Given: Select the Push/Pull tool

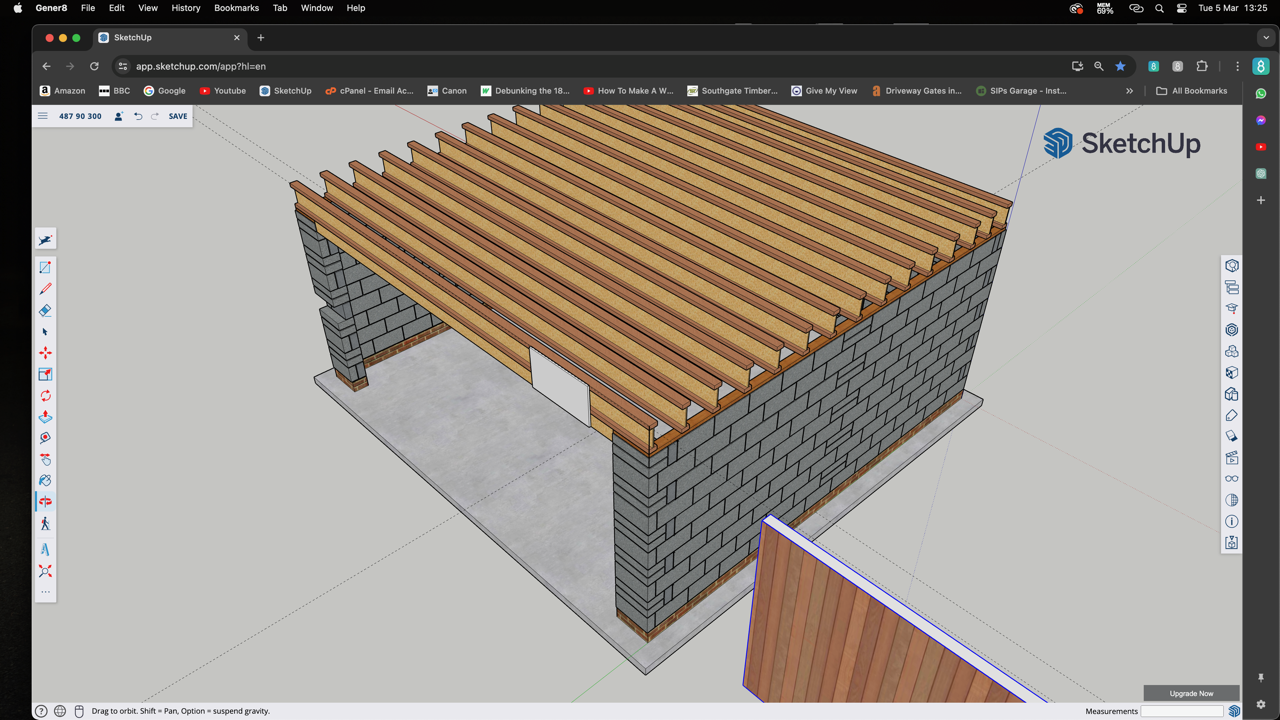Looking at the screenshot, I should 45,417.
